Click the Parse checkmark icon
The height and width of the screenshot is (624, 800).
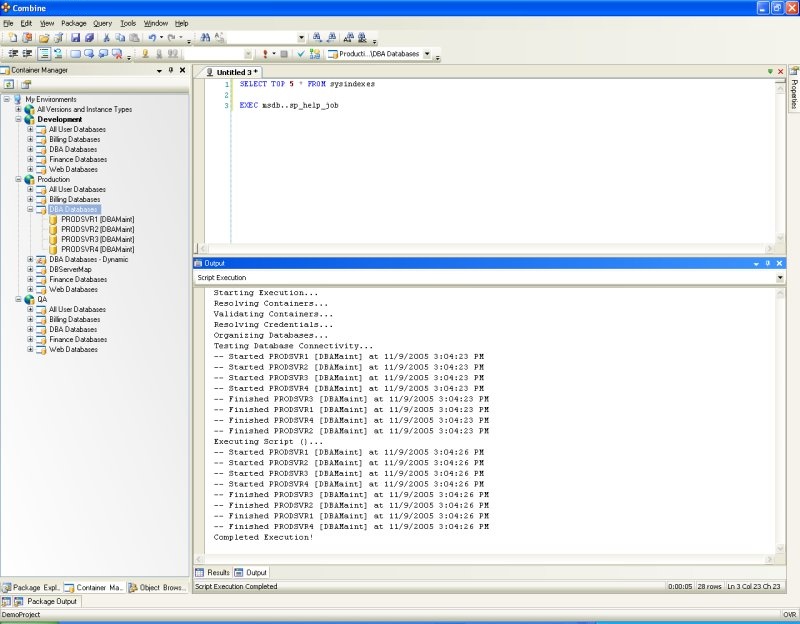click(301, 54)
